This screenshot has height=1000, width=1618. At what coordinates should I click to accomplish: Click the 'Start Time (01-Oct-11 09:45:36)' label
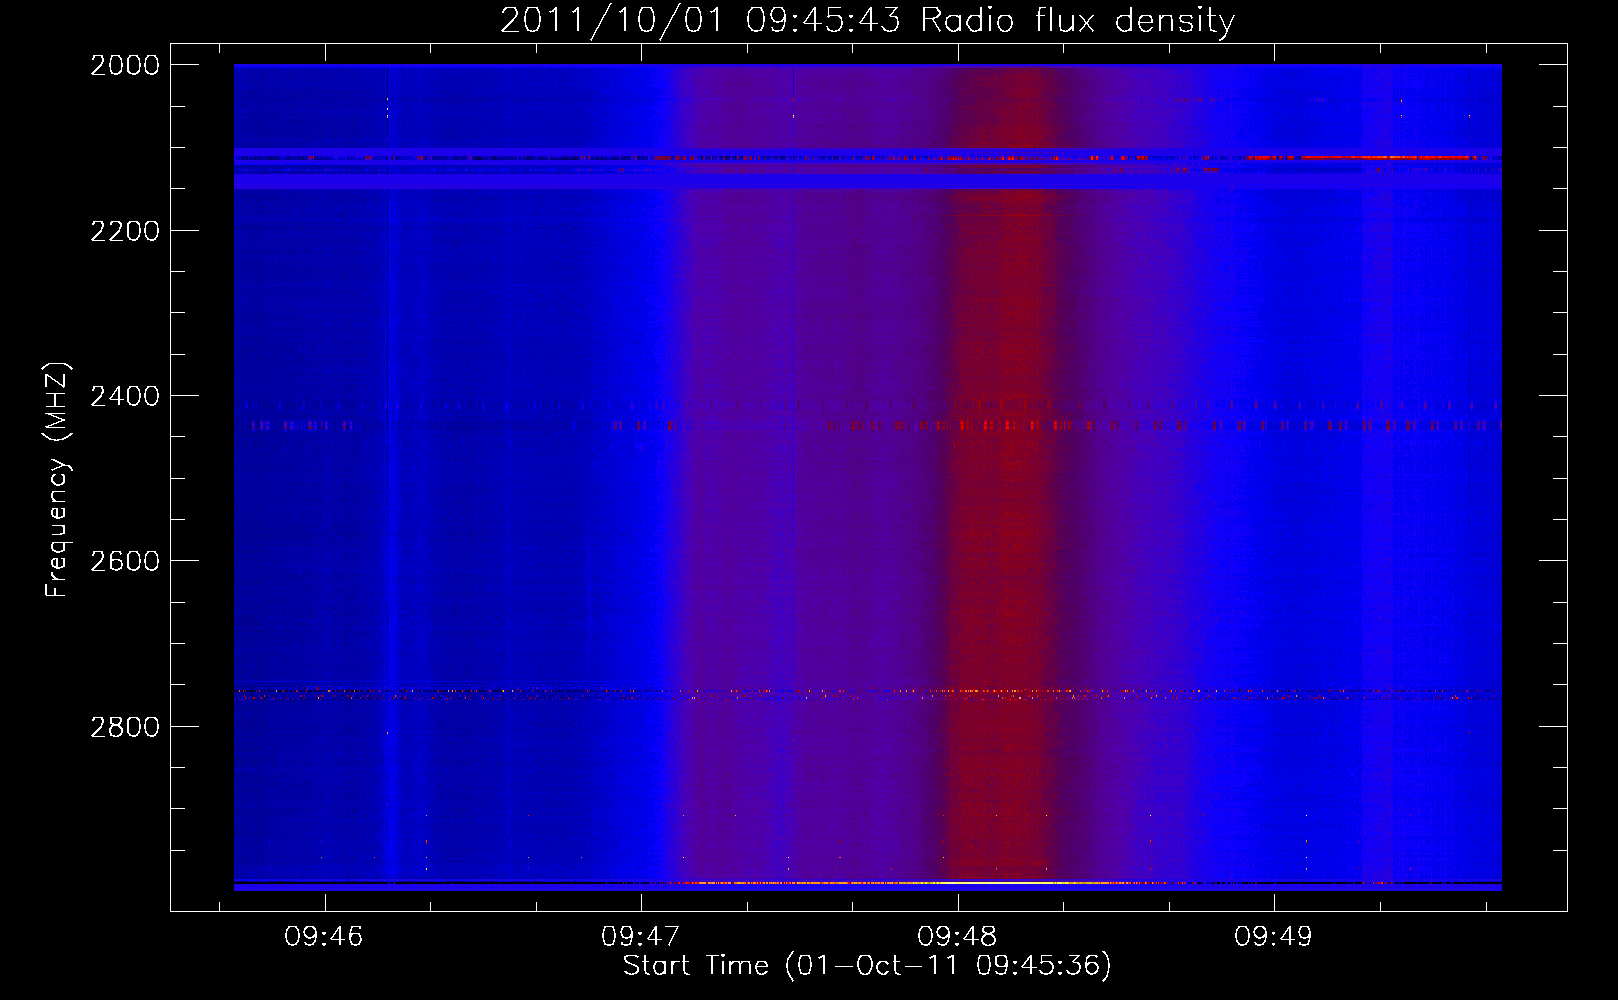[867, 966]
